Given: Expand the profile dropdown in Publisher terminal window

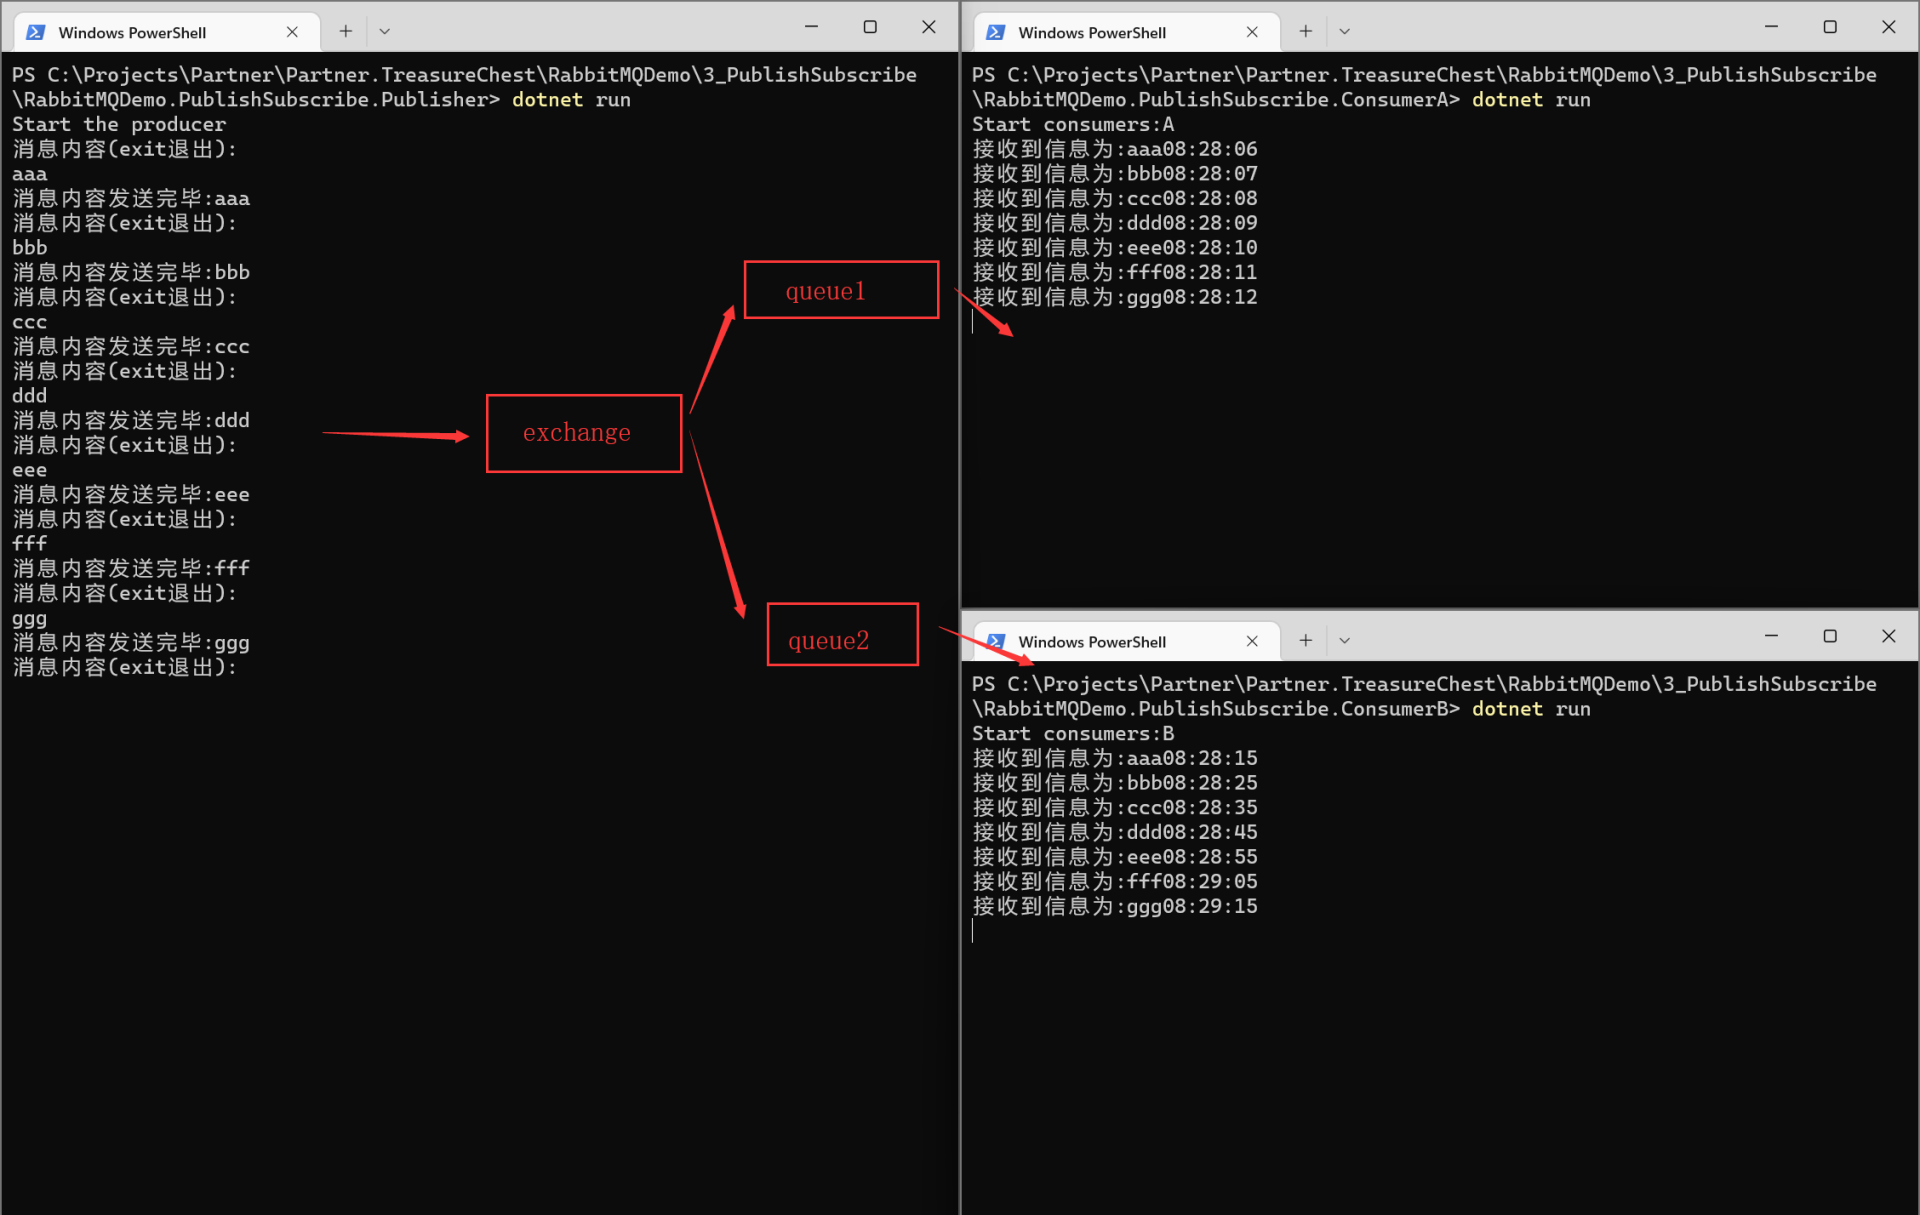Looking at the screenshot, I should pos(384,31).
